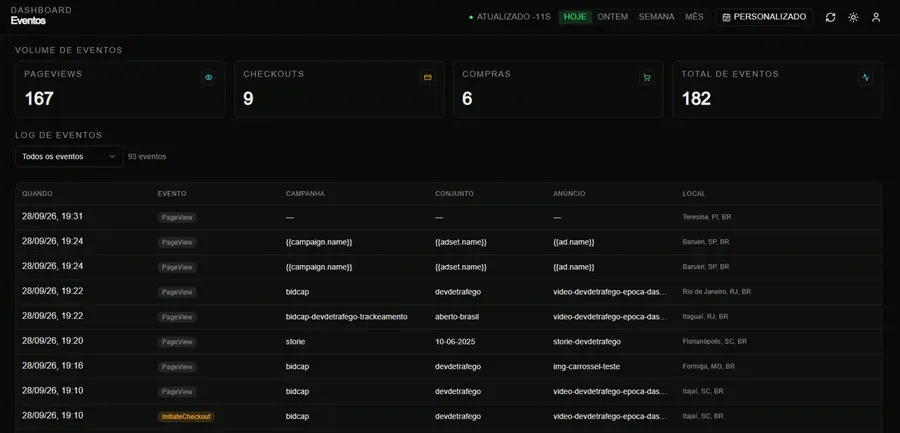Viewport: 900px width, 433px height.
Task: Click the Conjunto column header
Action: tap(454, 194)
